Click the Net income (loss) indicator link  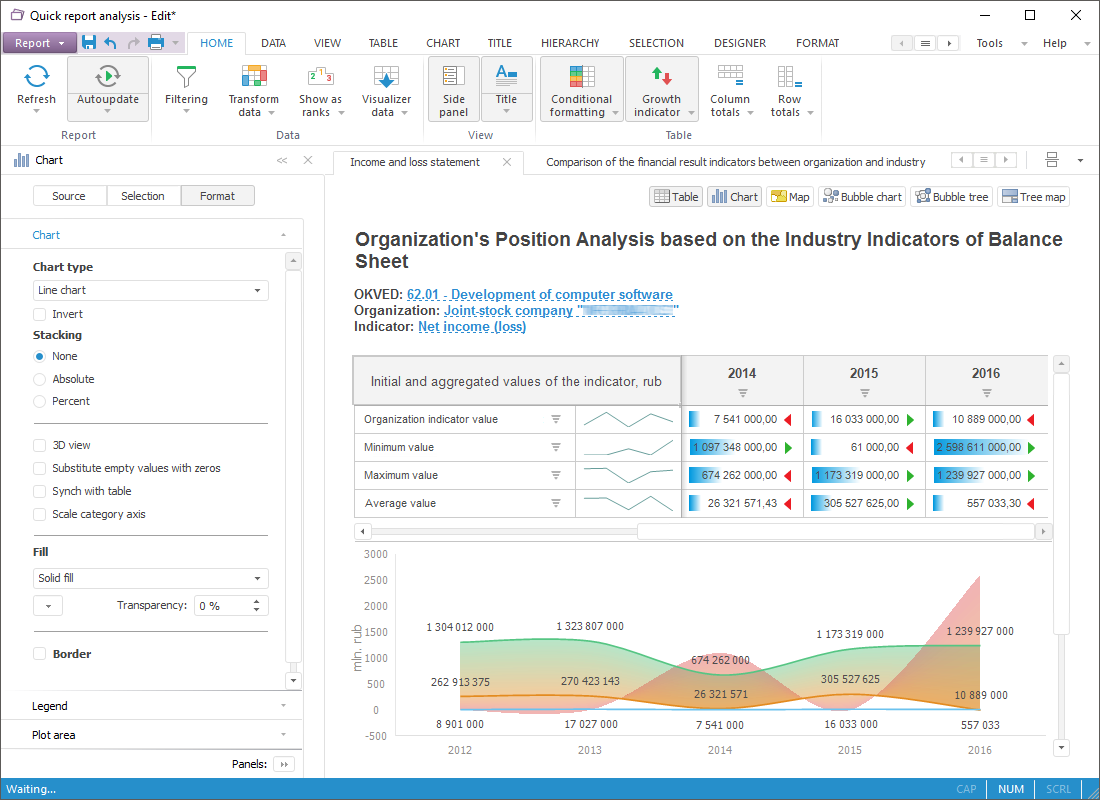click(x=472, y=327)
